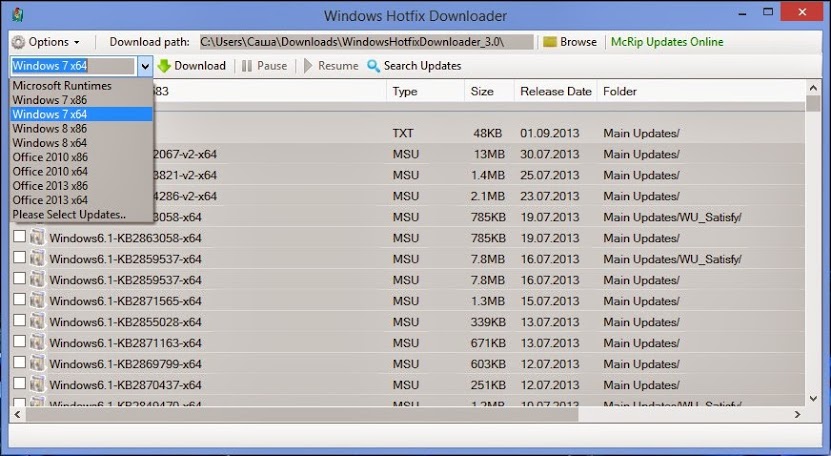831x456 pixels.
Task: Click the Resume button label
Action: coord(338,66)
